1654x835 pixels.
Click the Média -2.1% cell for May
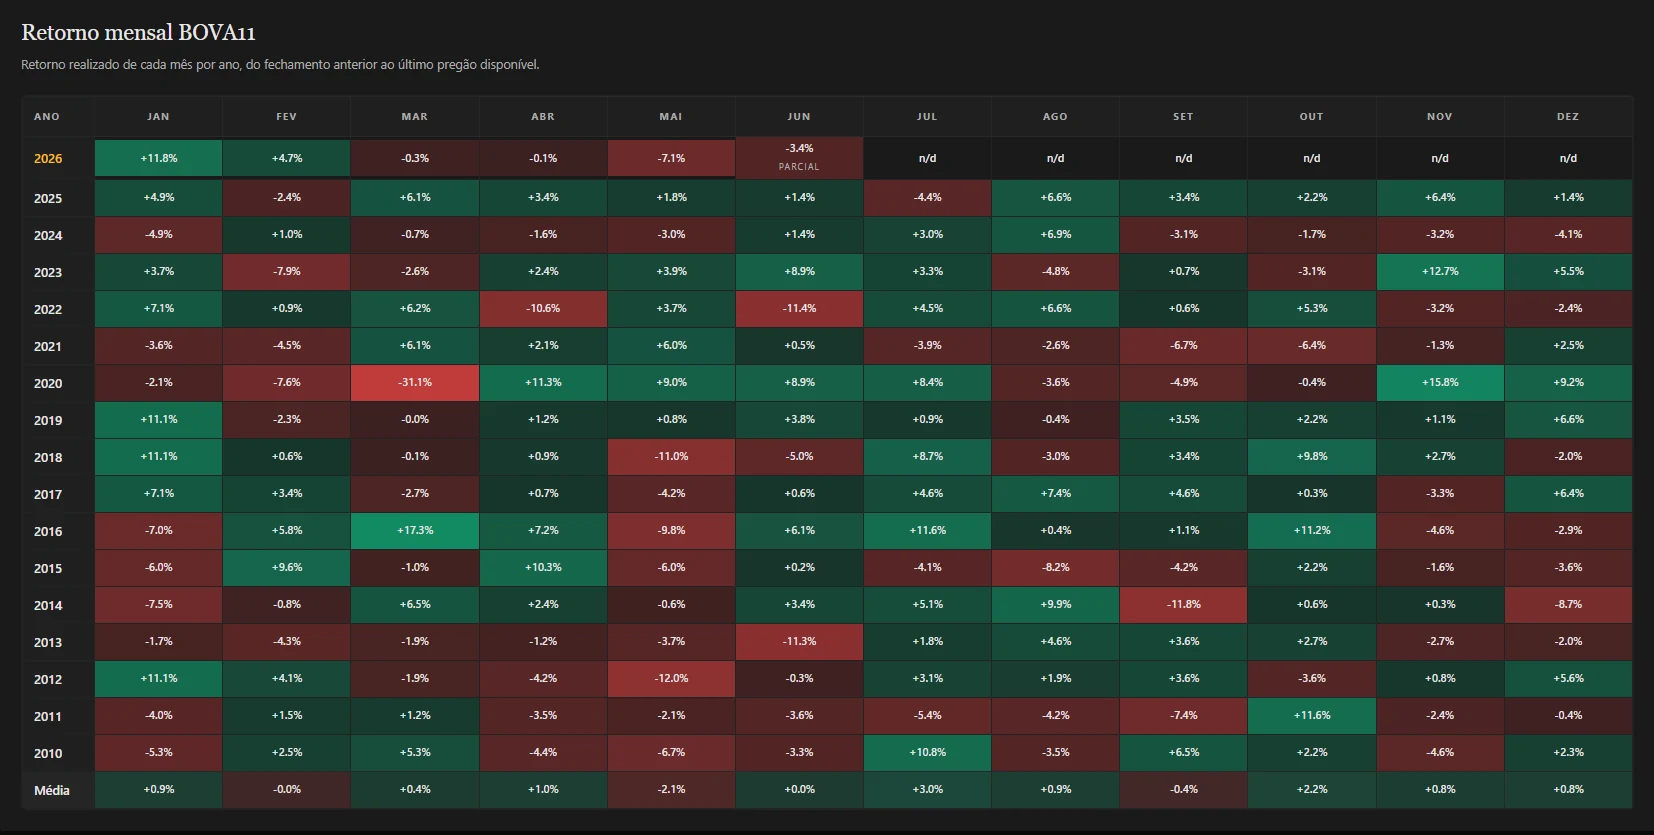tap(671, 789)
